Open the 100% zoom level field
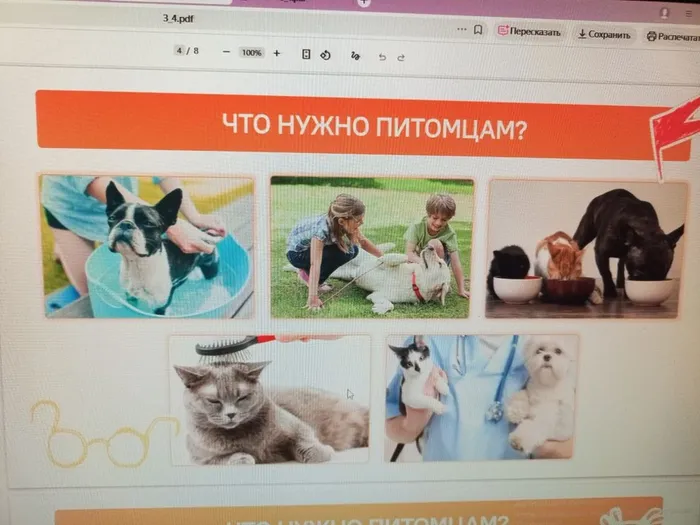This screenshot has width=700, height=525. 251,52
